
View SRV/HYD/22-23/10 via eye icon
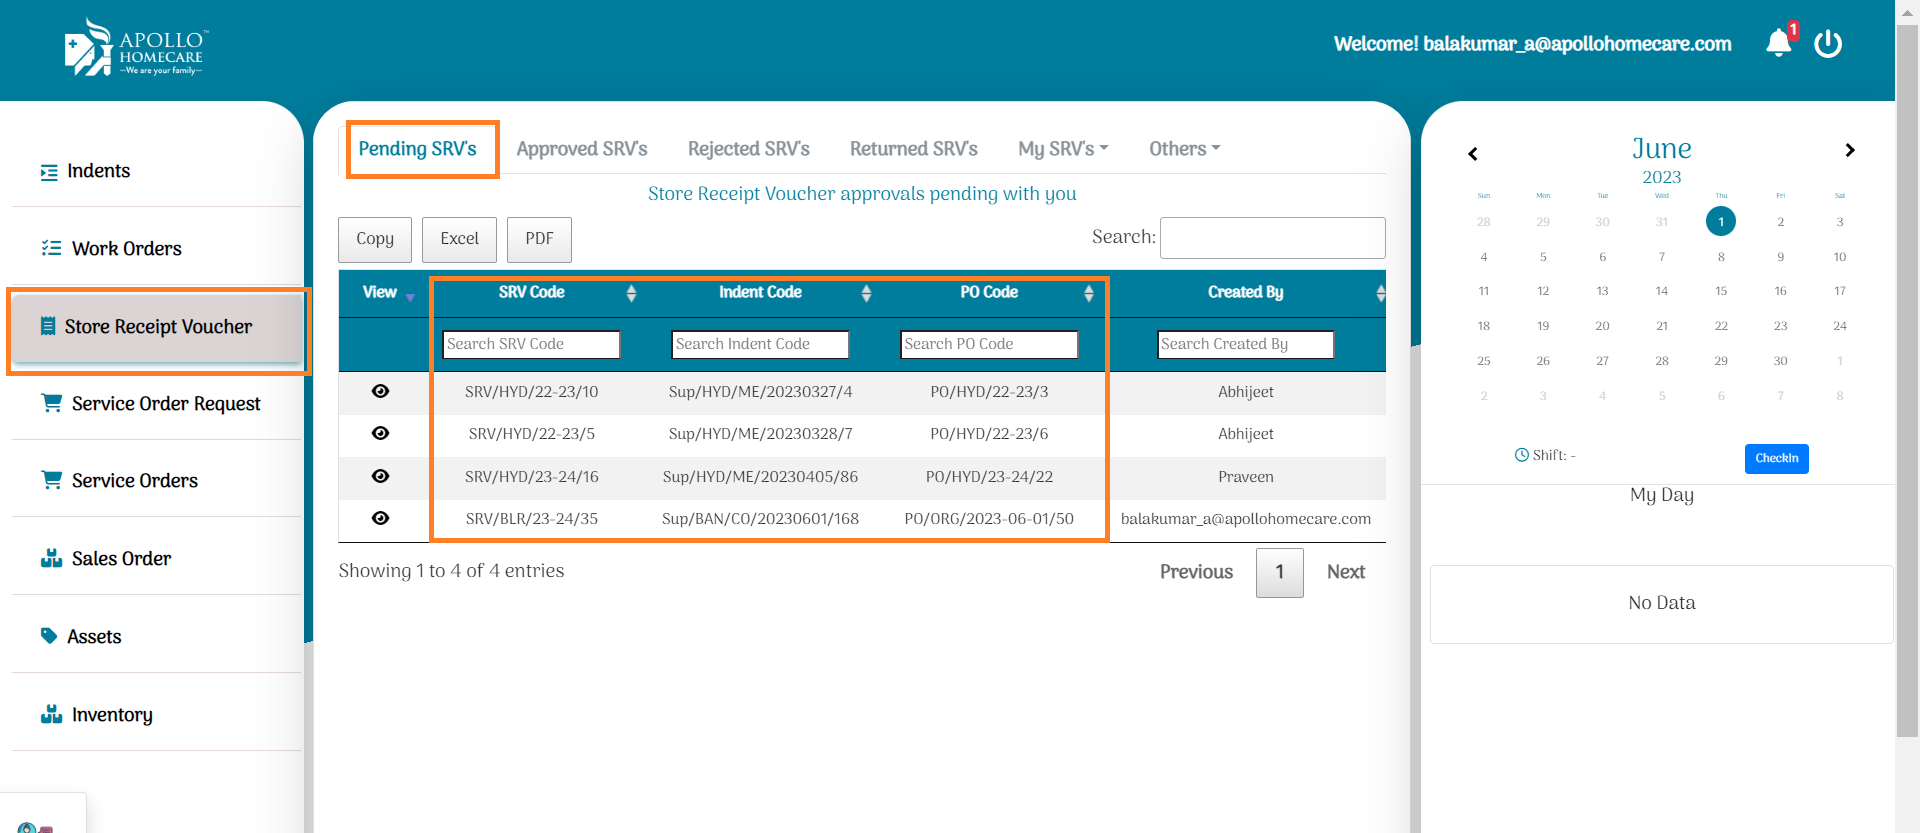380,391
